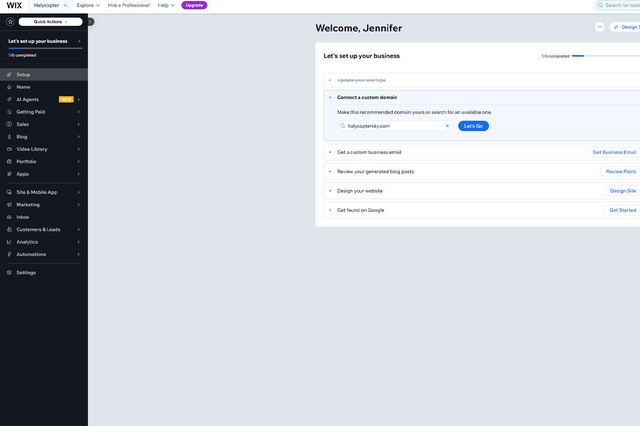
Task: Click the Design your website step text
Action: [360, 191]
